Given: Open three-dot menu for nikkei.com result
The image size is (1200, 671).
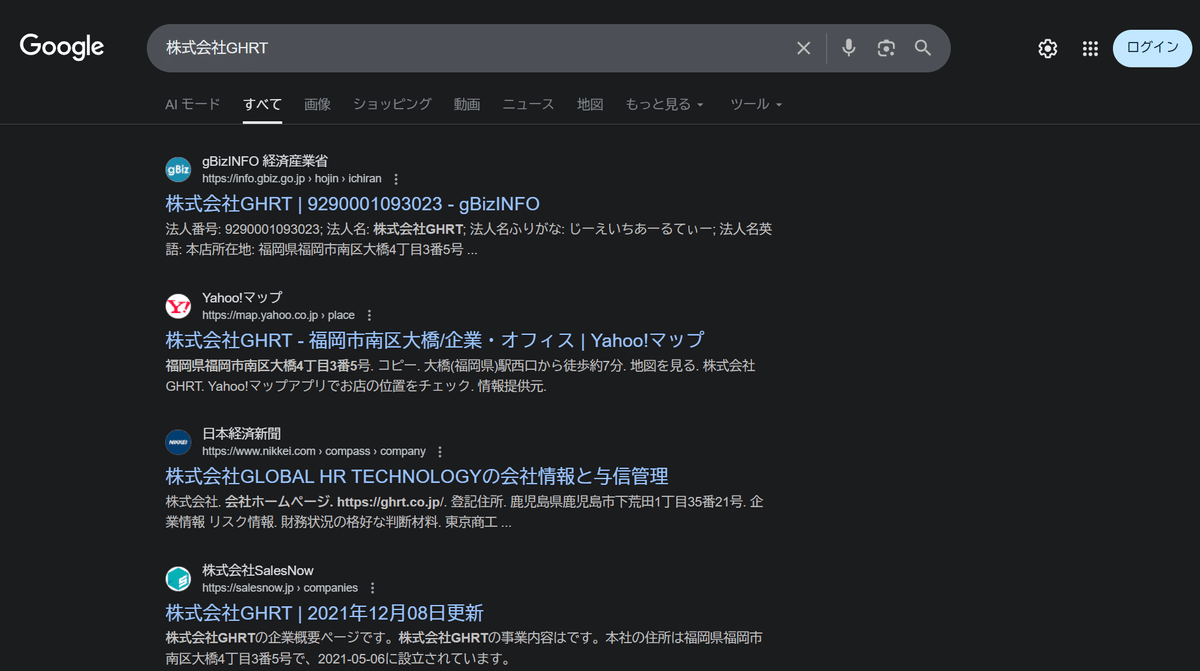Looking at the screenshot, I should [440, 452].
